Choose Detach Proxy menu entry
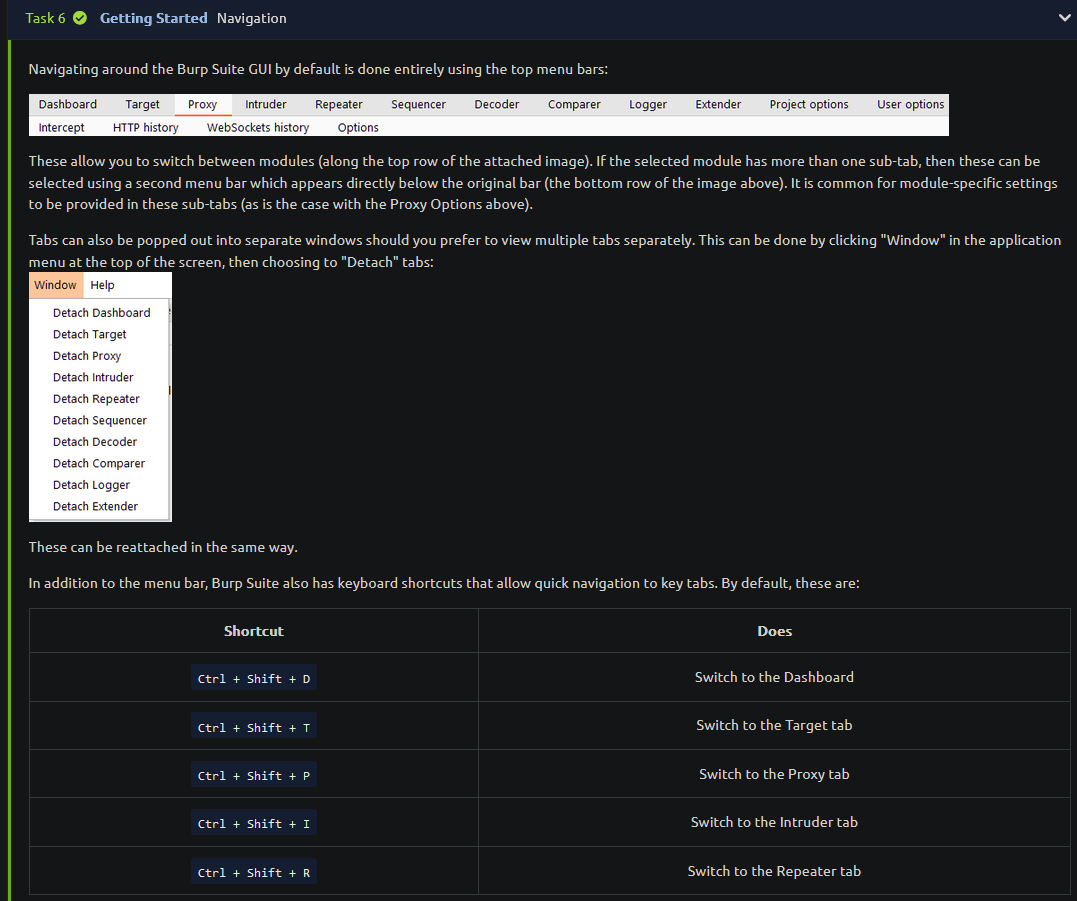This screenshot has height=901, width=1077. tap(87, 356)
